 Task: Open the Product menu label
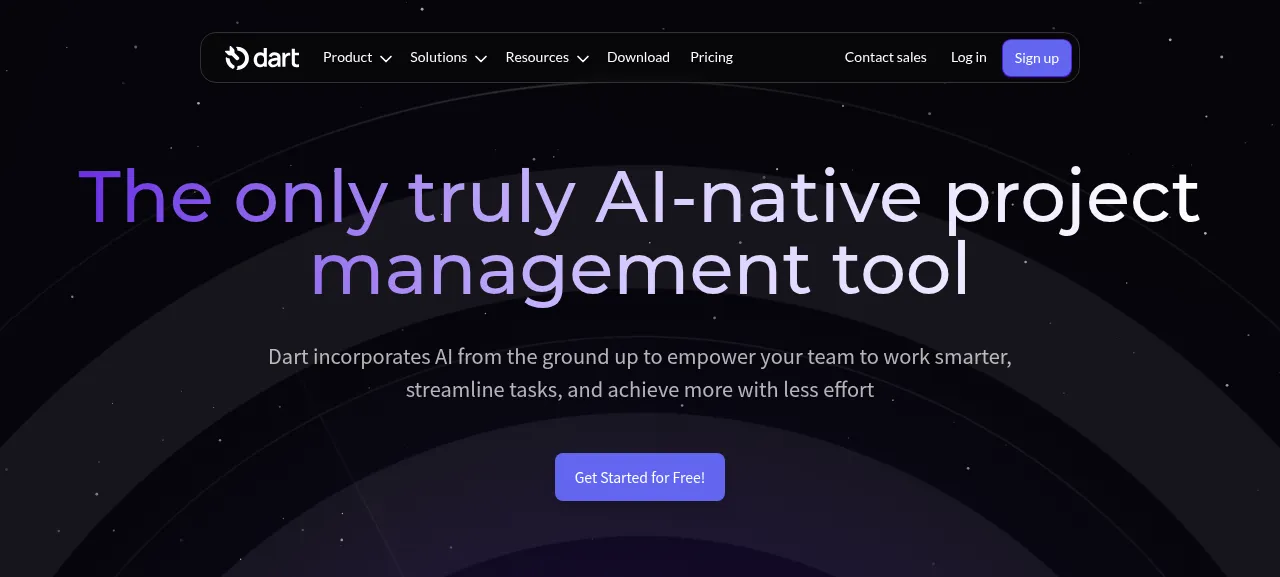(x=348, y=57)
